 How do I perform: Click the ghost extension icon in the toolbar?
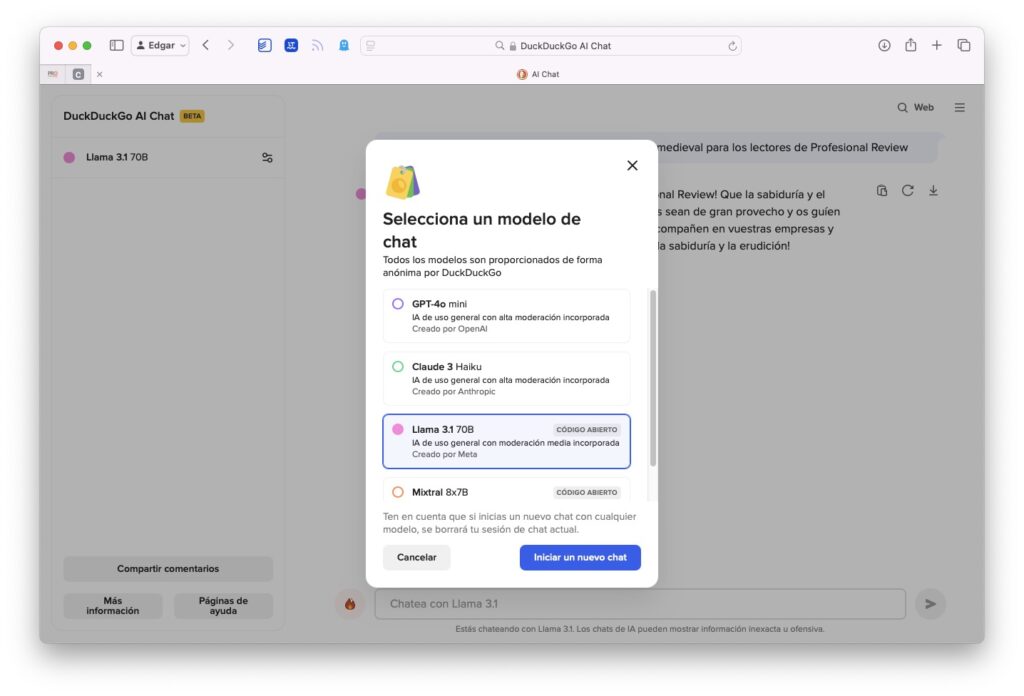(x=344, y=45)
